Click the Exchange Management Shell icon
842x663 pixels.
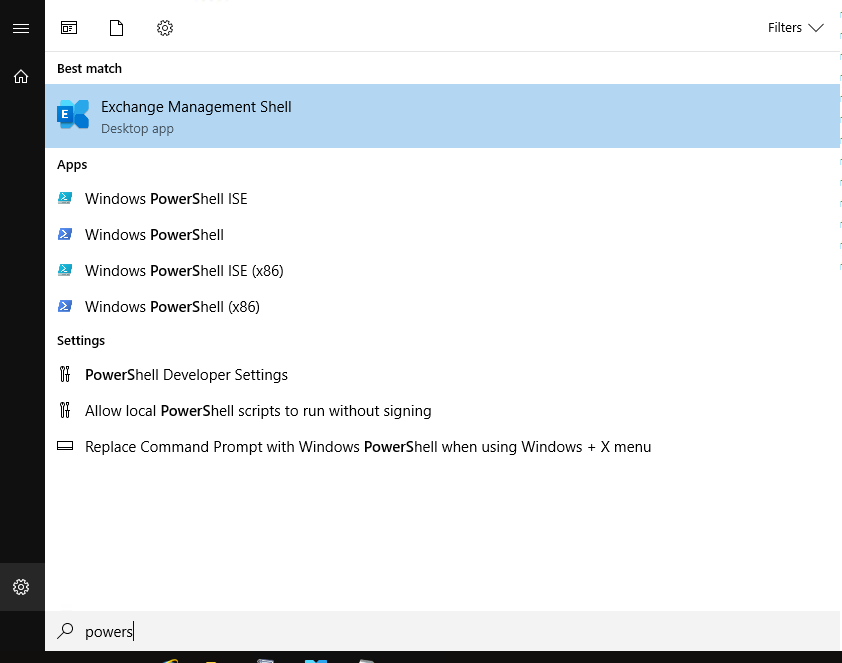[x=73, y=114]
